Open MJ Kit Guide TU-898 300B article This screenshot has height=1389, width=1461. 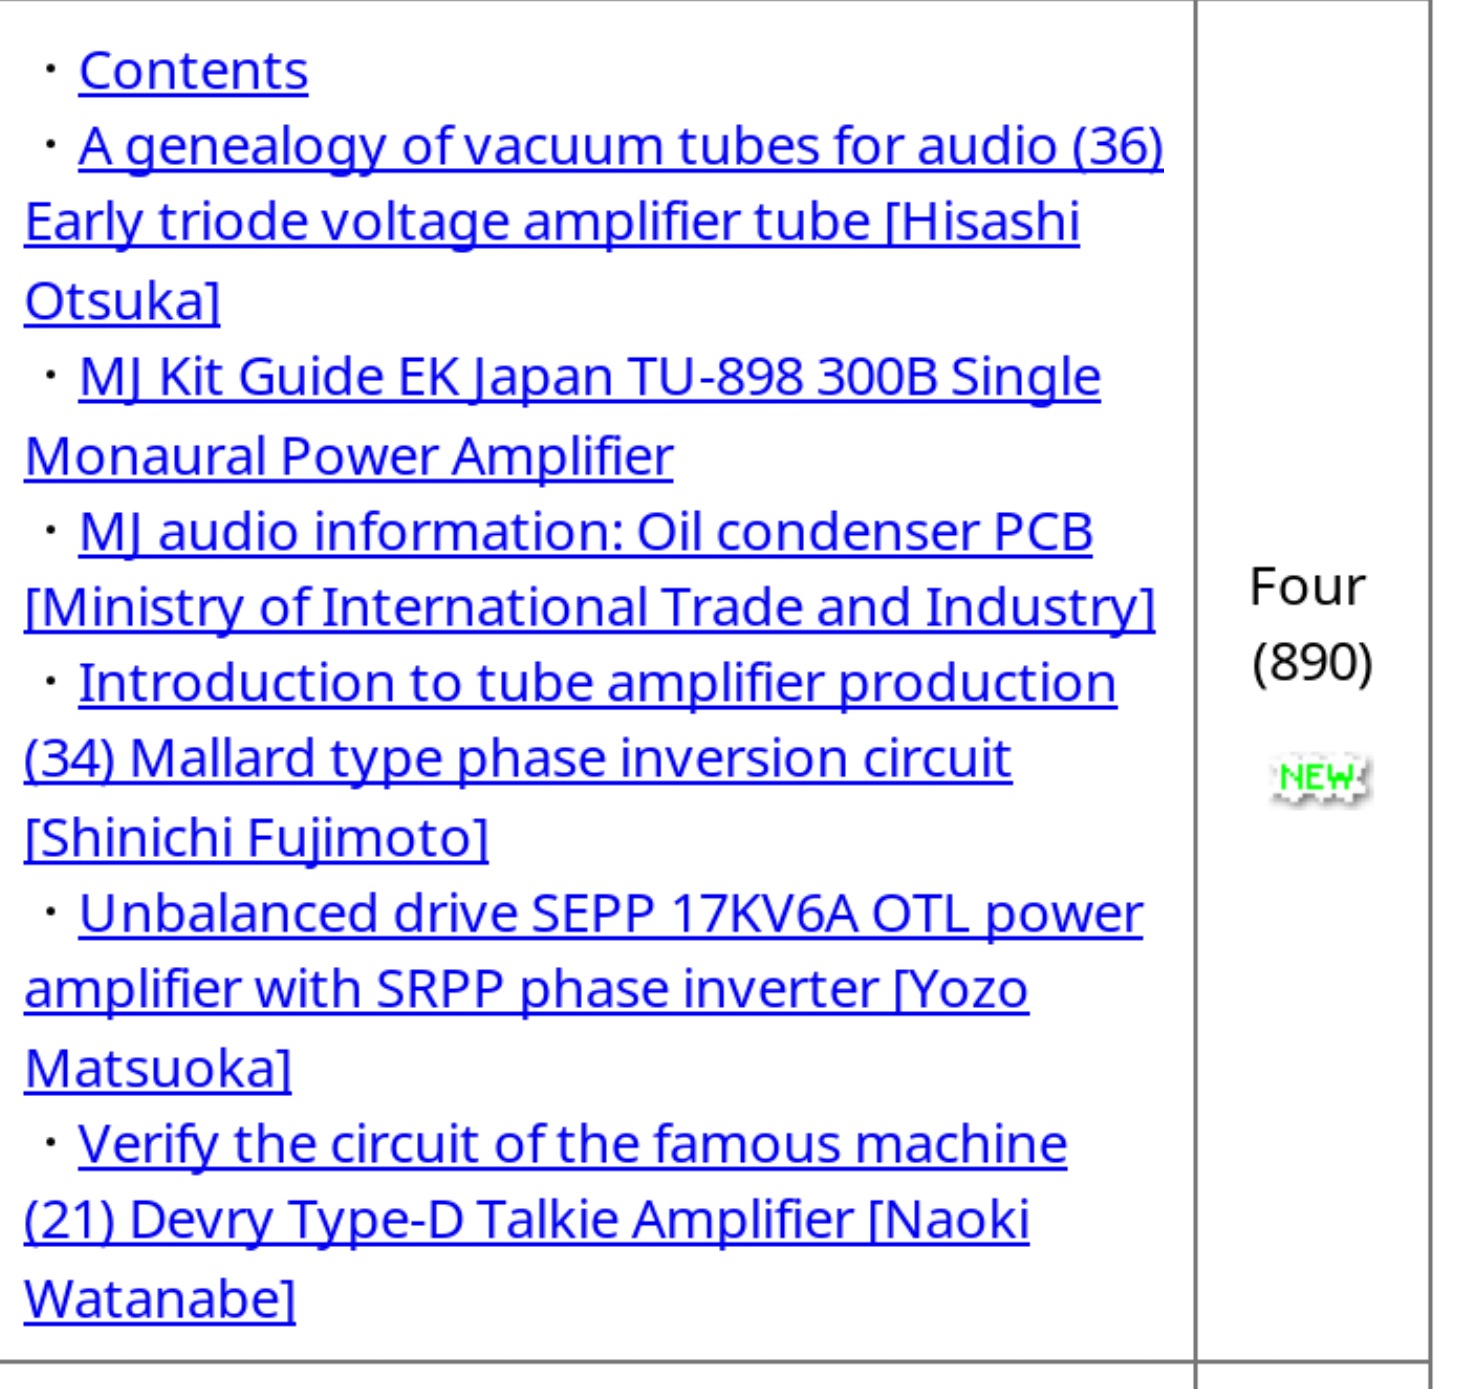(589, 377)
